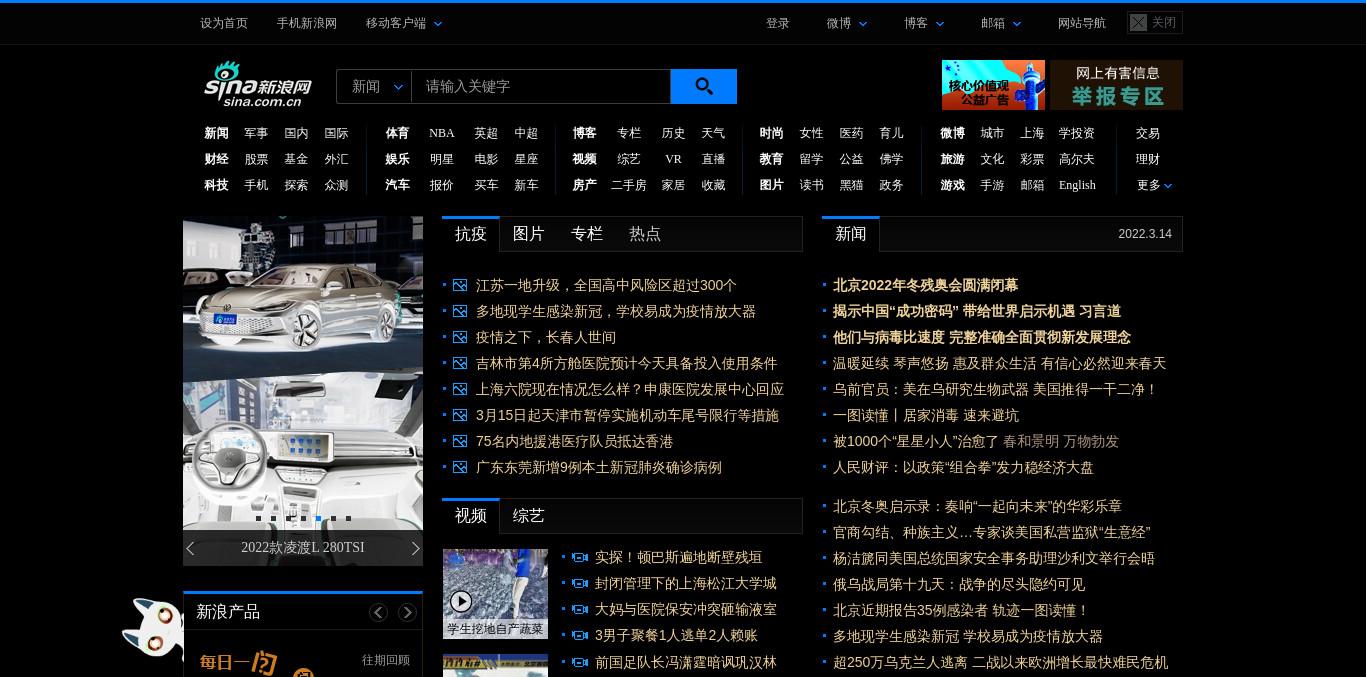
Task: Click image icon beside 广东东莞新增9例 headline
Action: pyautogui.click(x=460, y=467)
